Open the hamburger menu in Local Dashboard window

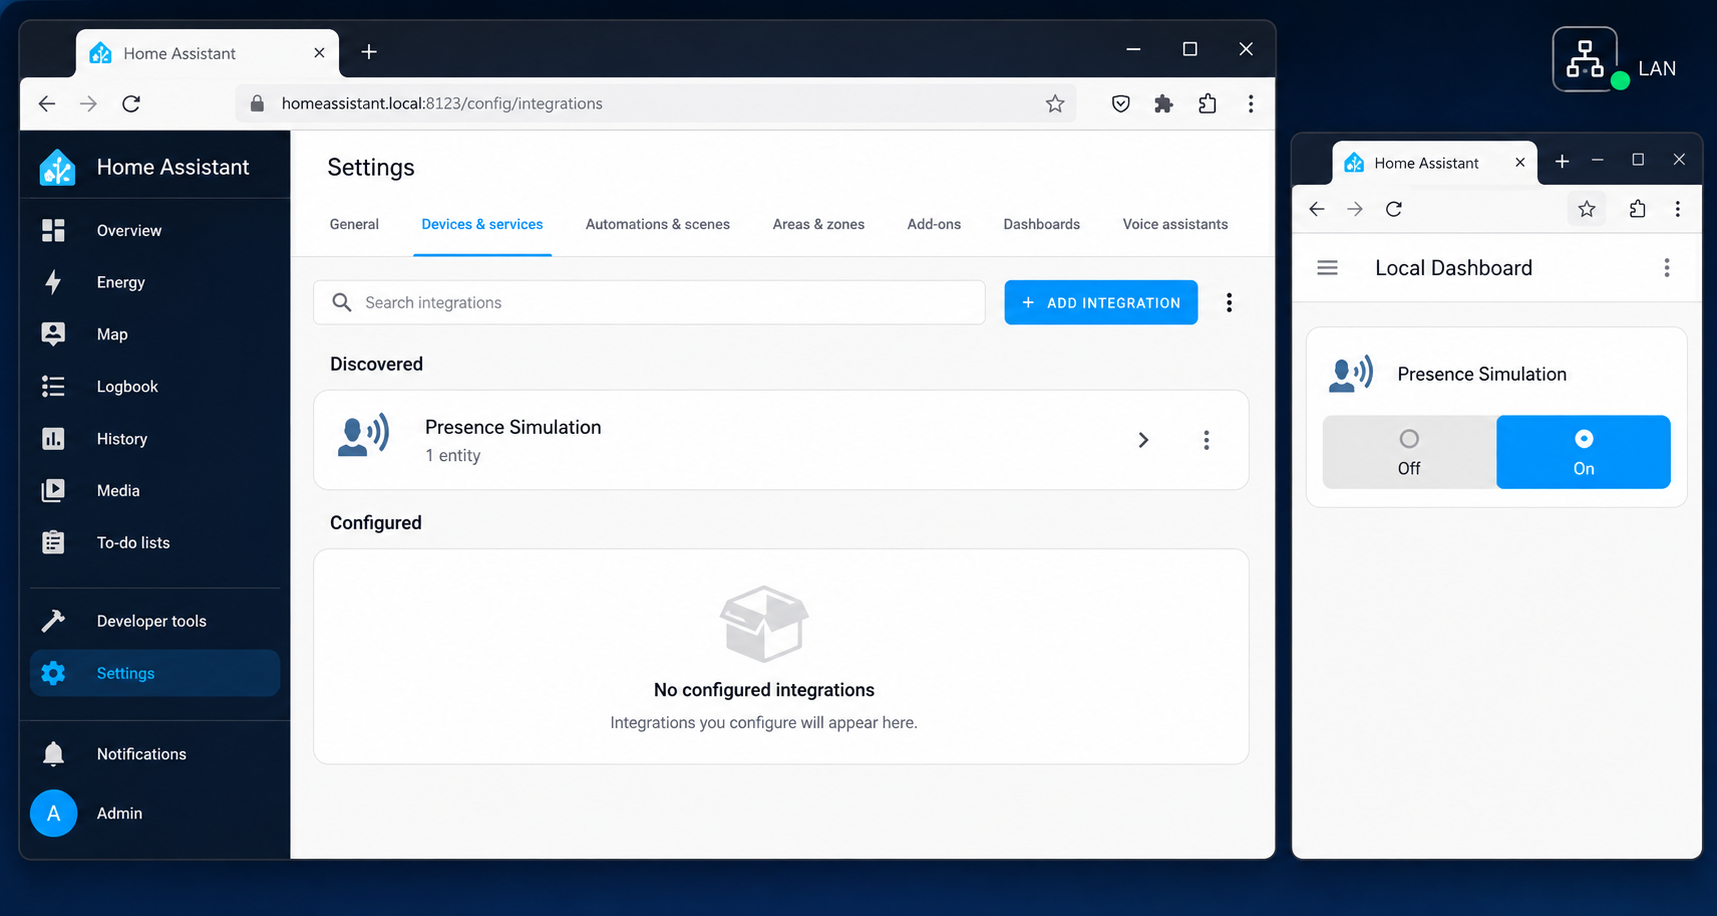tap(1327, 268)
